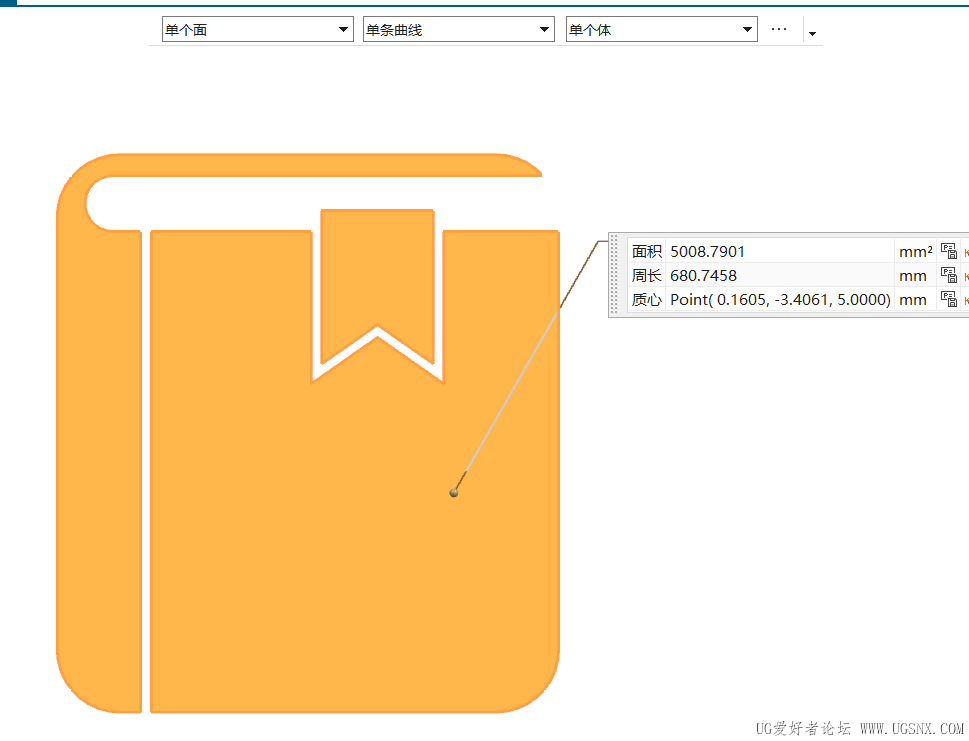Screen dimensions: 969x741
Task: Click the orange icon at end of 质心 row
Action: 966,300
